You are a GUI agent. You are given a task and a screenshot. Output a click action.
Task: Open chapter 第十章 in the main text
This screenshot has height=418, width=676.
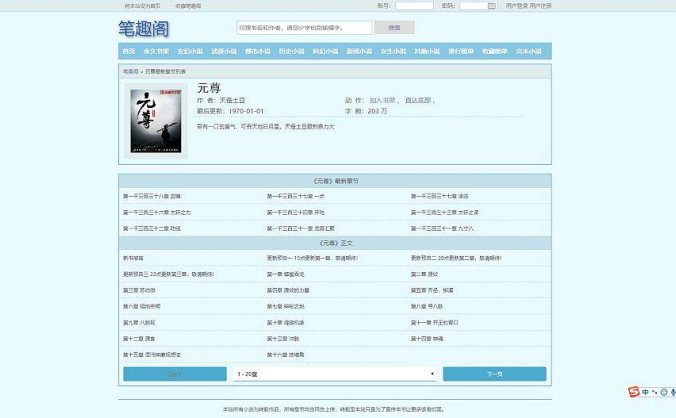coord(285,323)
